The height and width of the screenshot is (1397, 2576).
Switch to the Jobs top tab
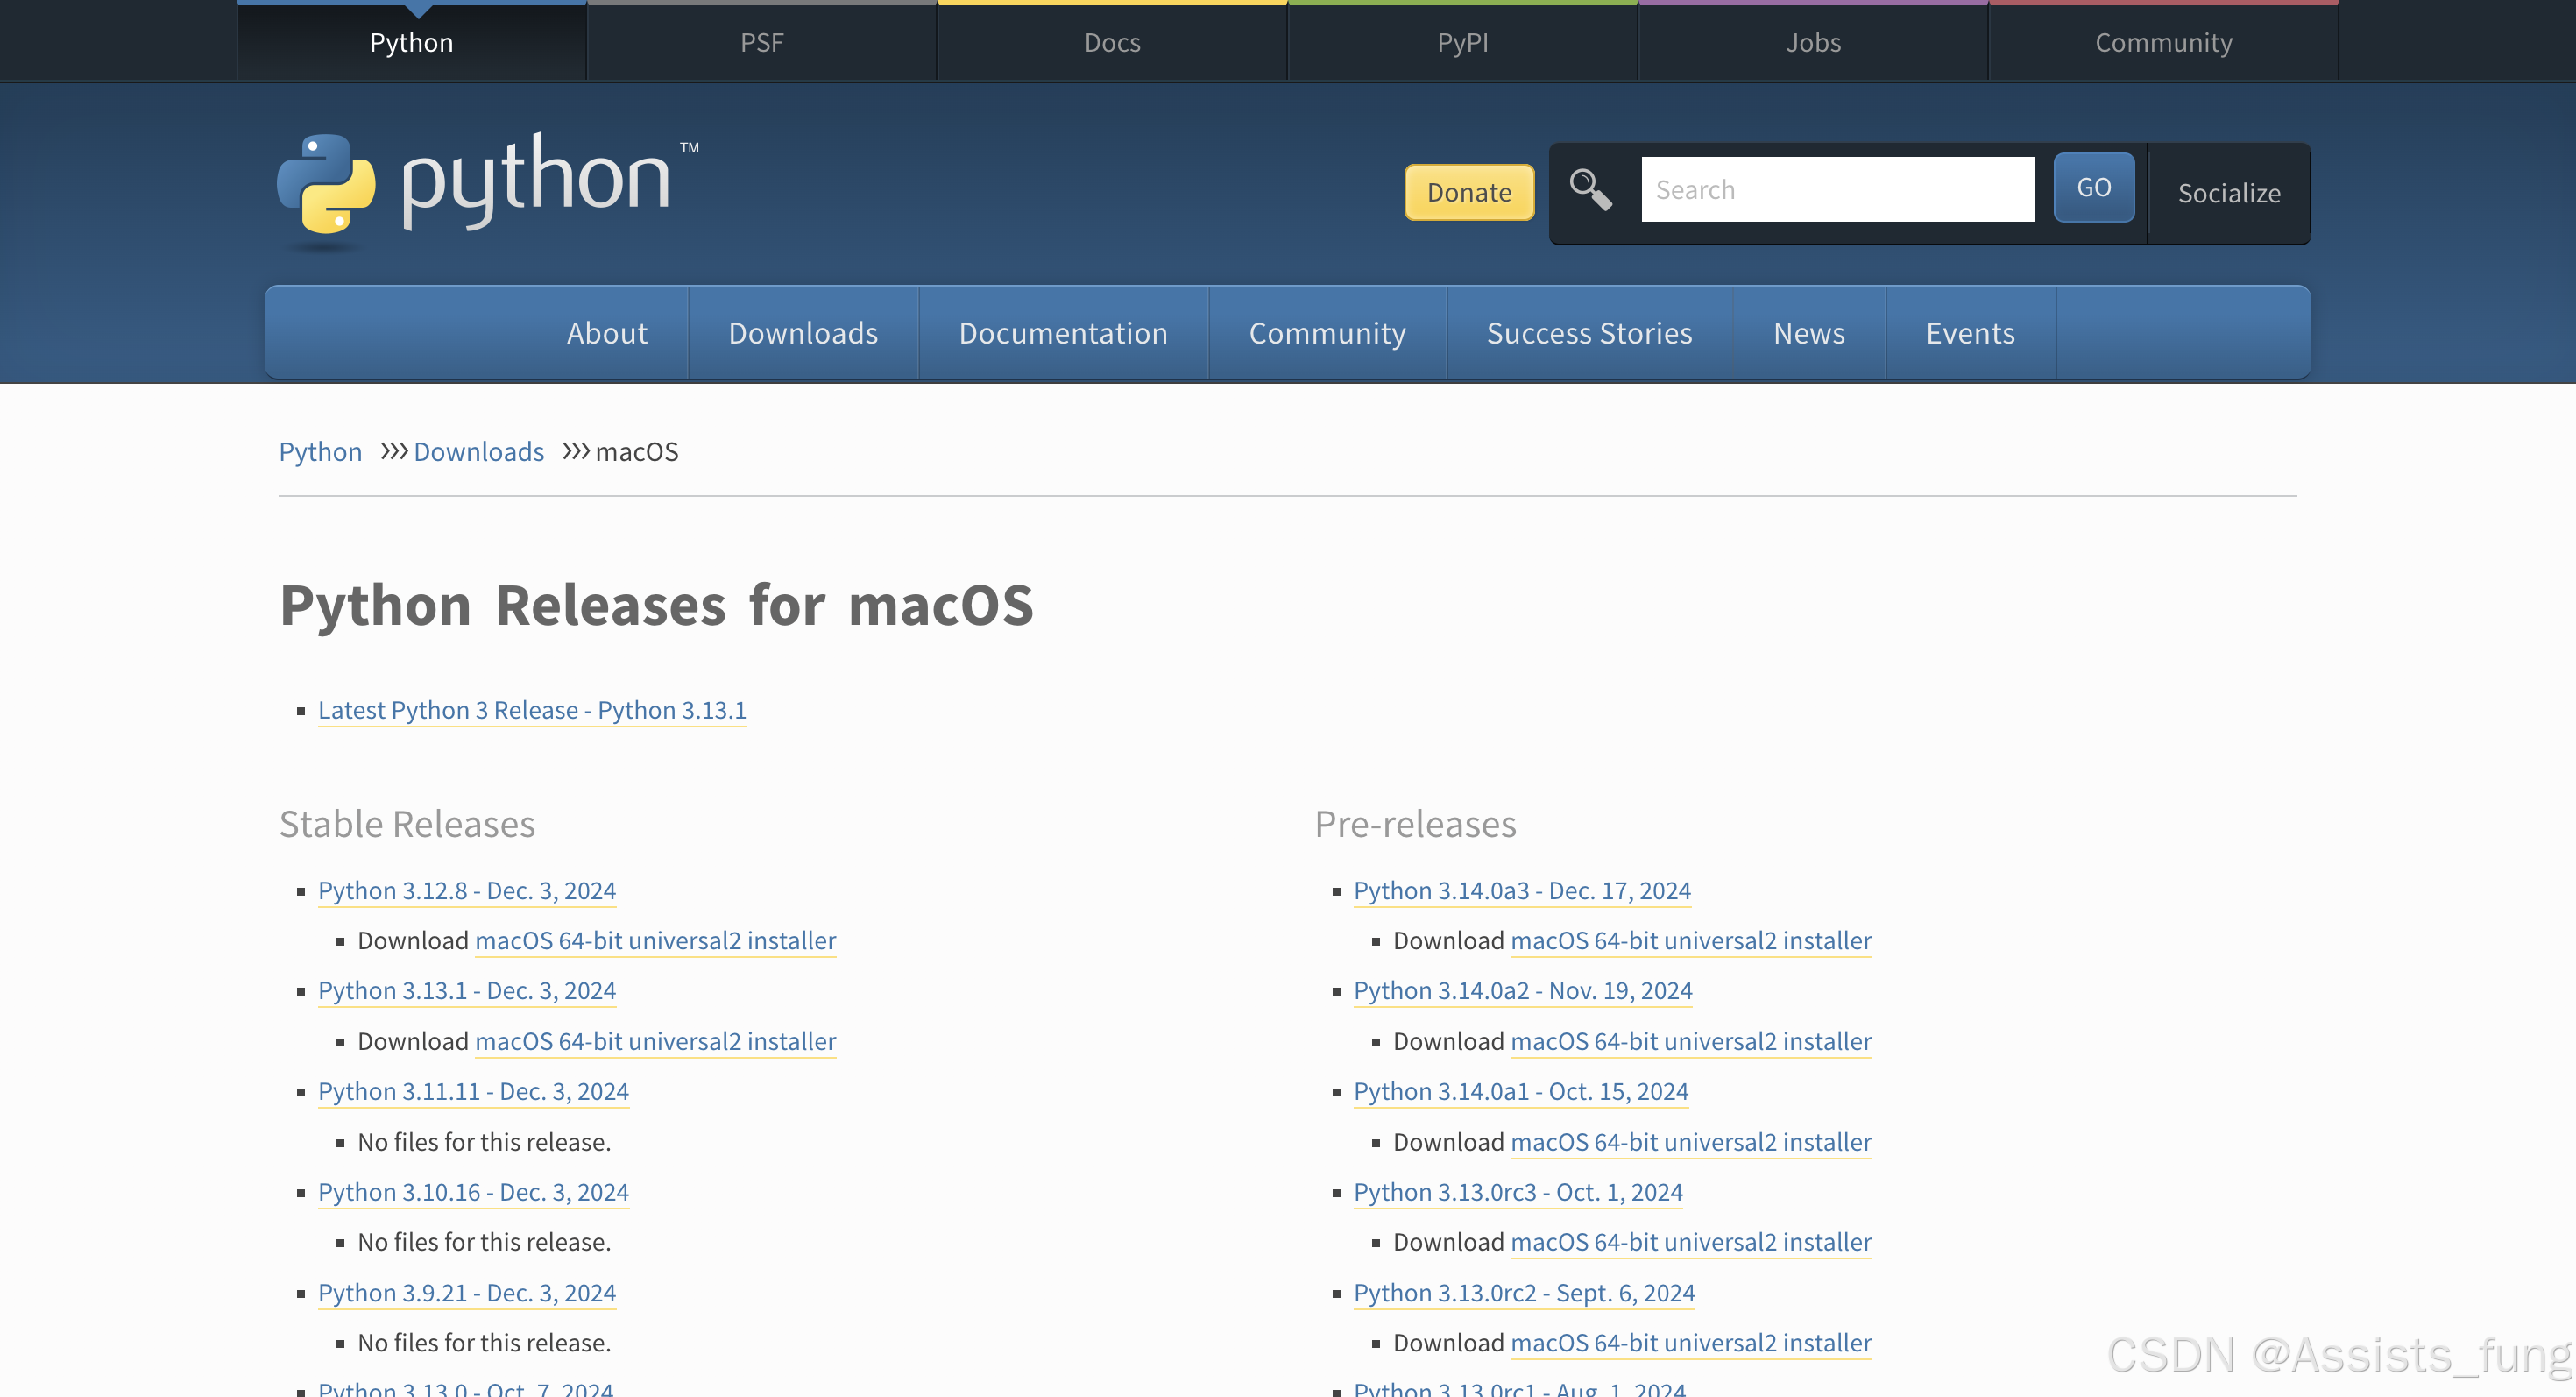click(1813, 42)
